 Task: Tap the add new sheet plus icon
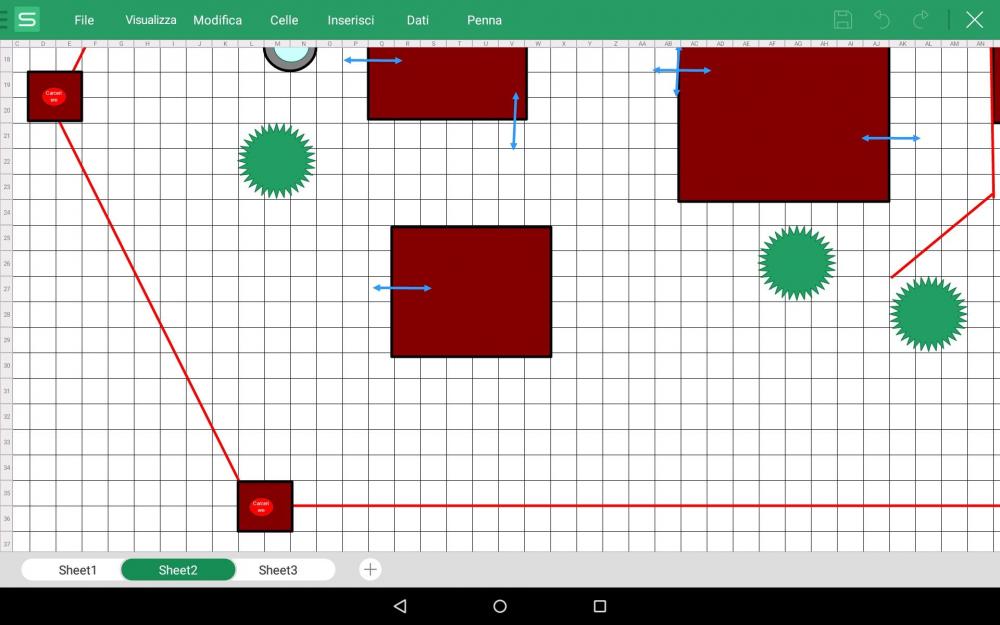[x=370, y=570]
